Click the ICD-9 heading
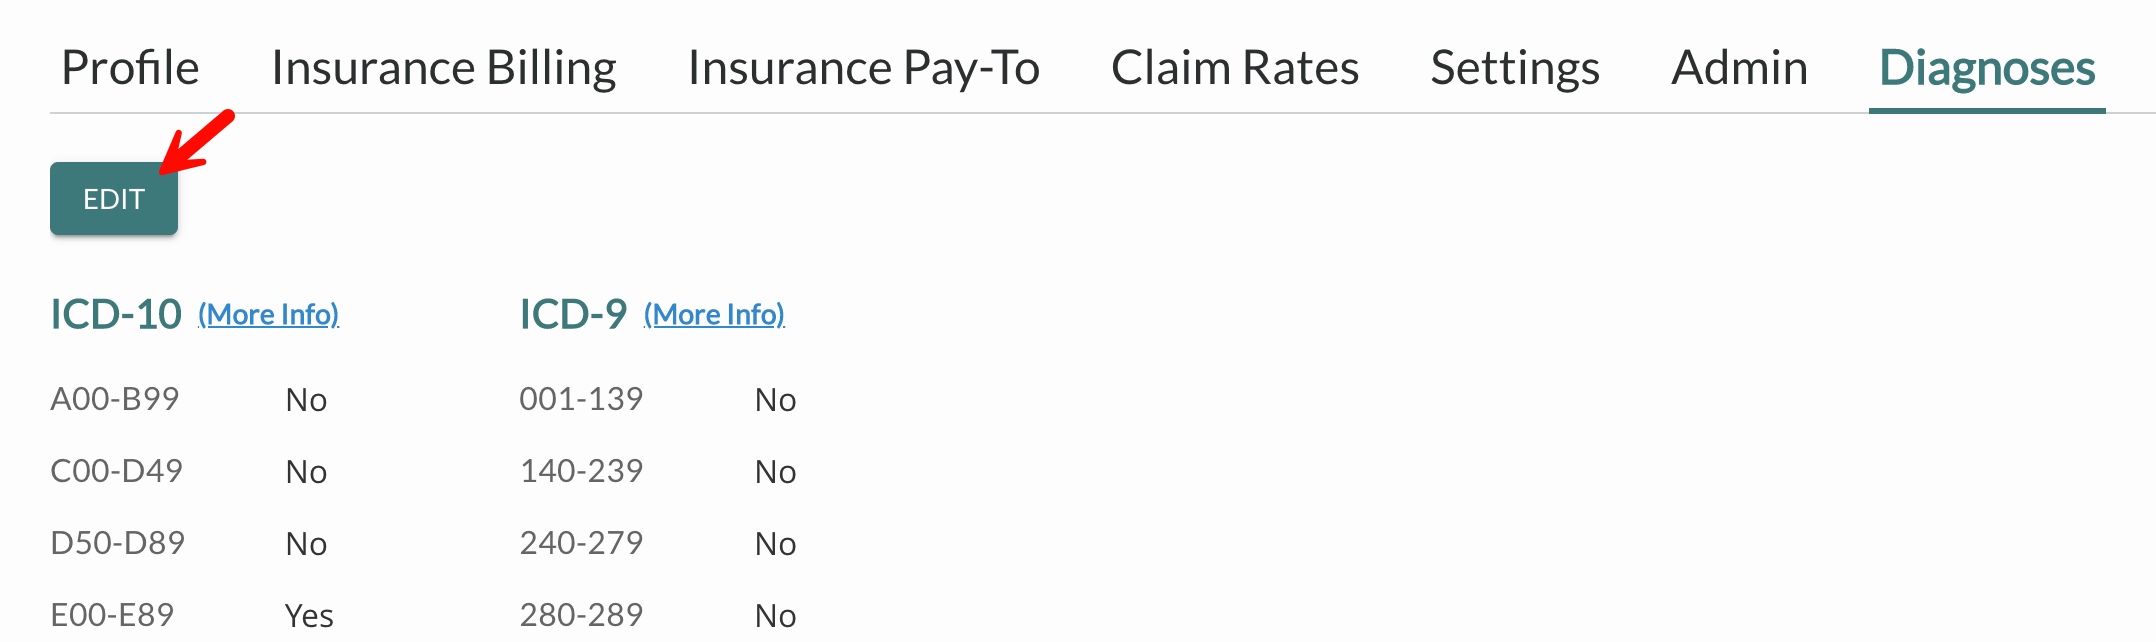This screenshot has height=642, width=2156. 573,314
